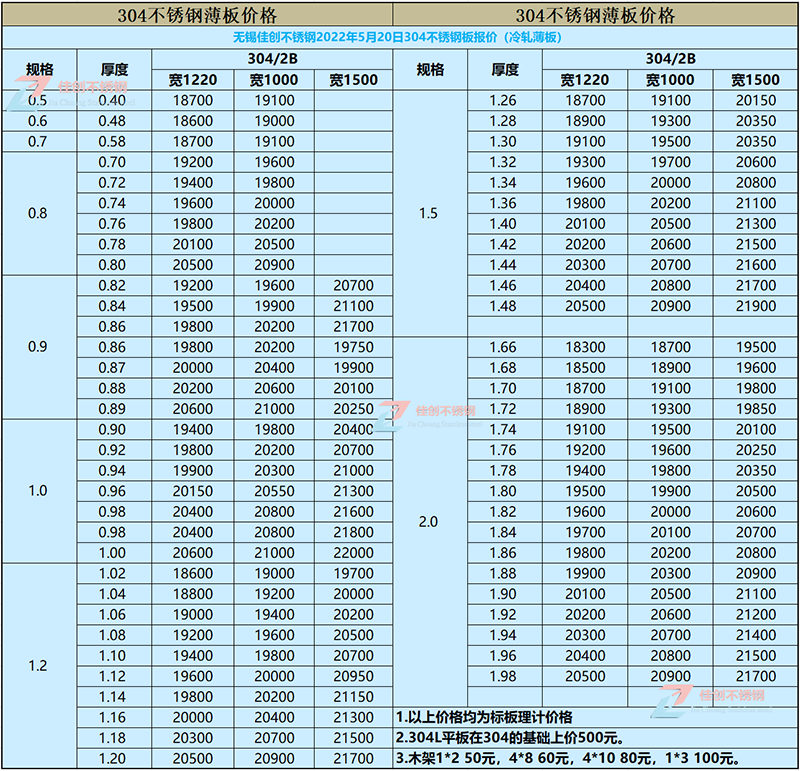Image resolution: width=800 pixels, height=771 pixels.
Task: Select the 1.2 spec group cell
Action: pyautogui.click(x=38, y=666)
